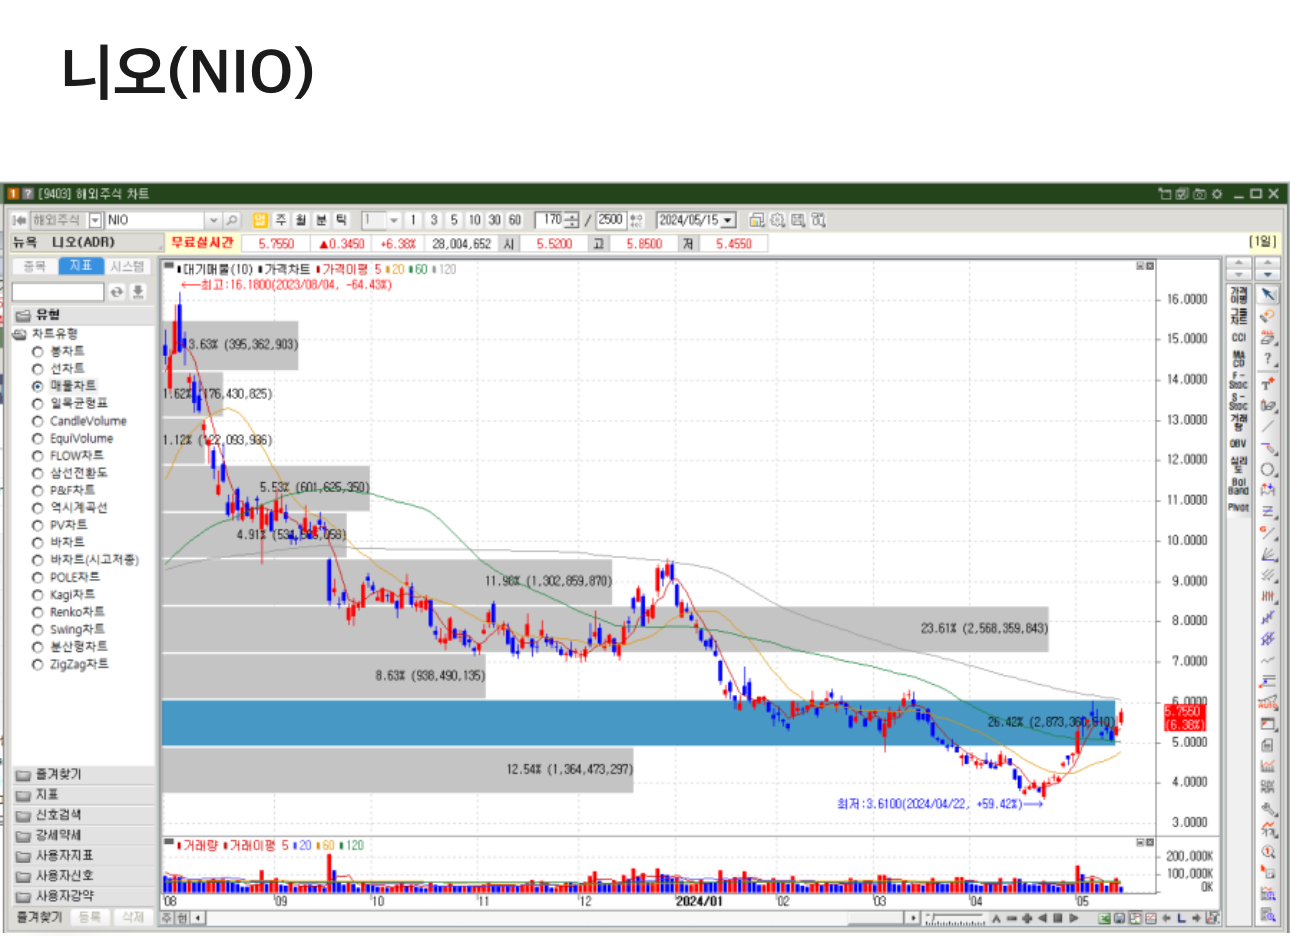Open the period multiplier dropdown showing 1

point(394,220)
